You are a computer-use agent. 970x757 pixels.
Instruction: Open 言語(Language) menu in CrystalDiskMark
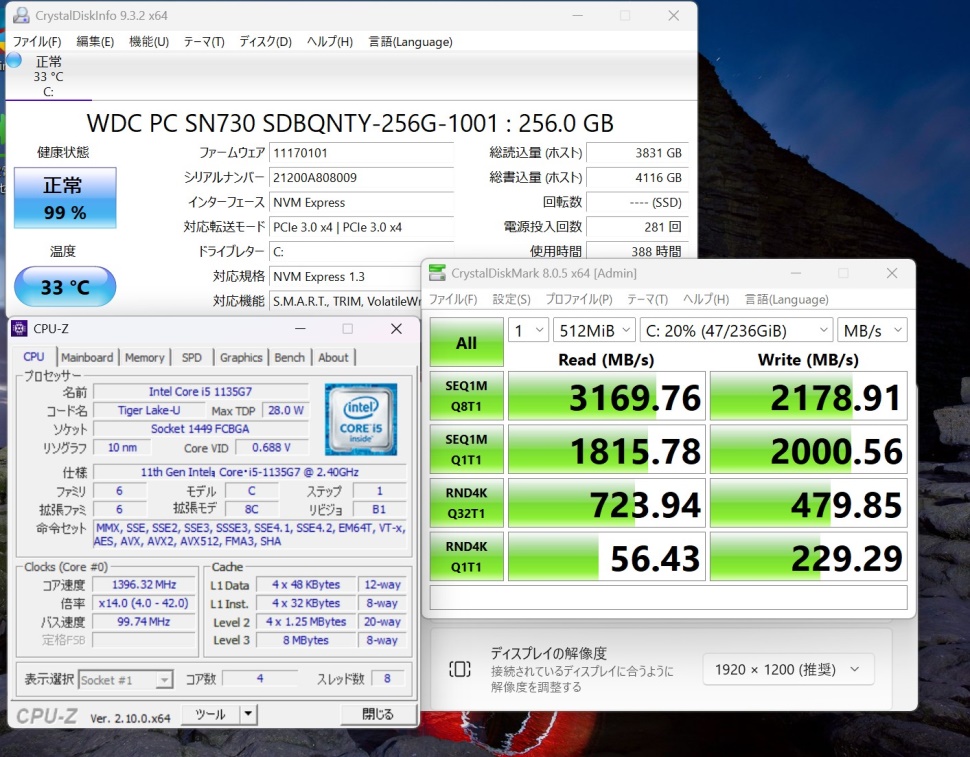click(787, 299)
